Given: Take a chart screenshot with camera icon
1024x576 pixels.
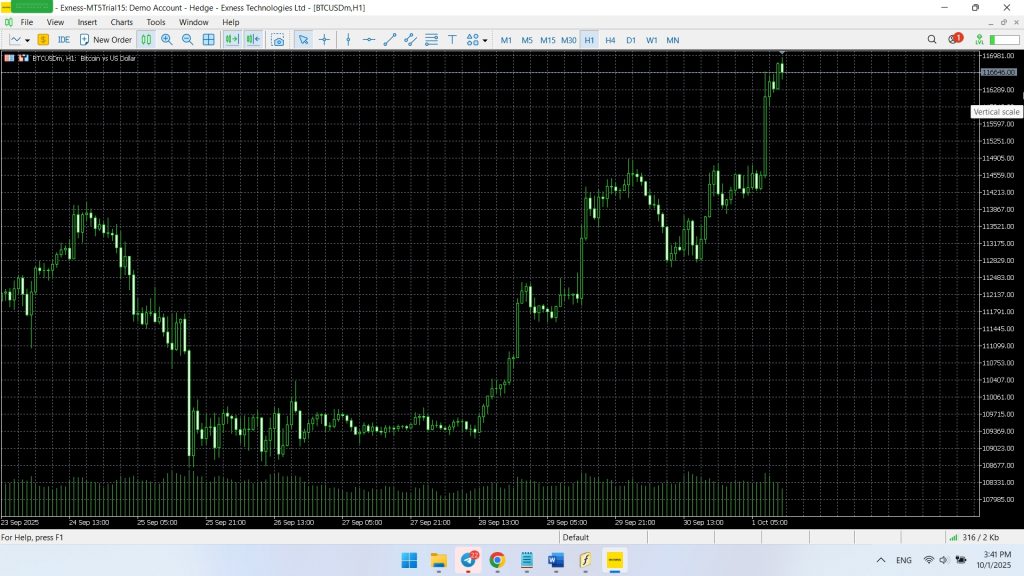Looking at the screenshot, I should point(277,40).
